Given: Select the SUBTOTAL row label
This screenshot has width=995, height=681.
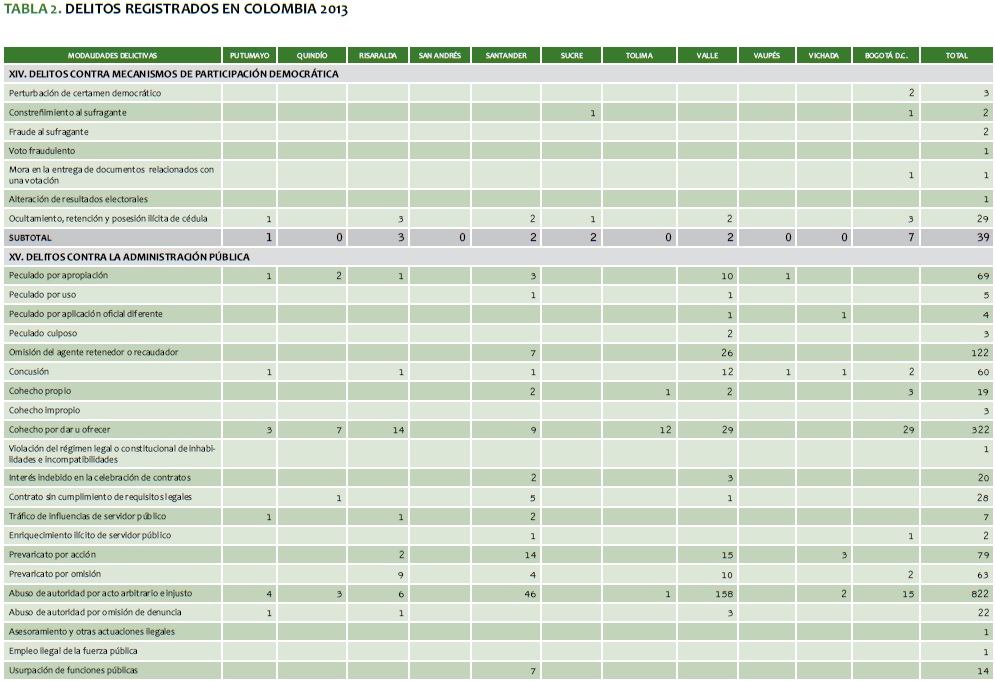Looking at the screenshot, I should tap(29, 238).
